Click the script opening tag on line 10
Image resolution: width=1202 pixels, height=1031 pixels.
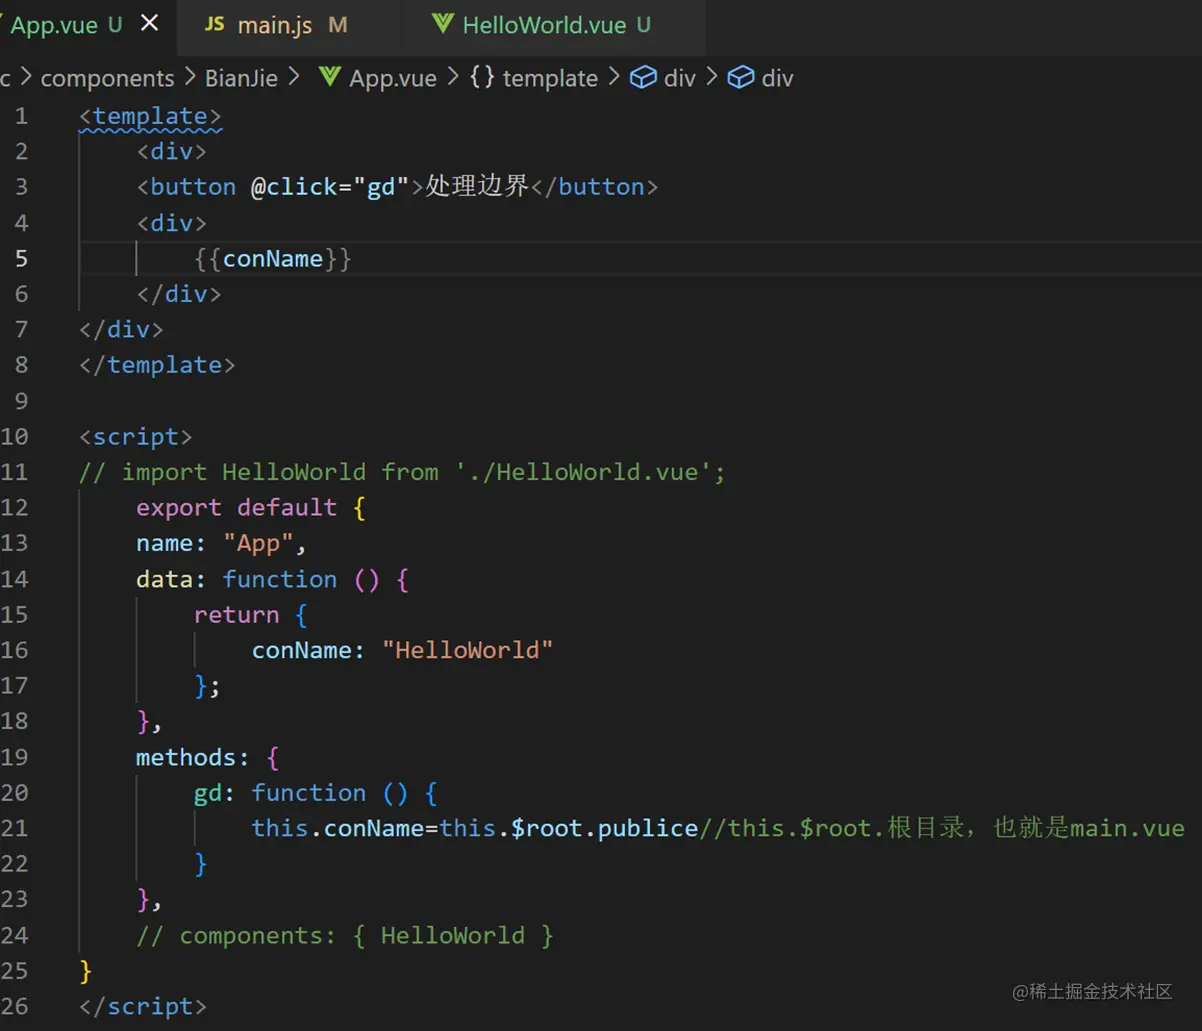click(135, 437)
